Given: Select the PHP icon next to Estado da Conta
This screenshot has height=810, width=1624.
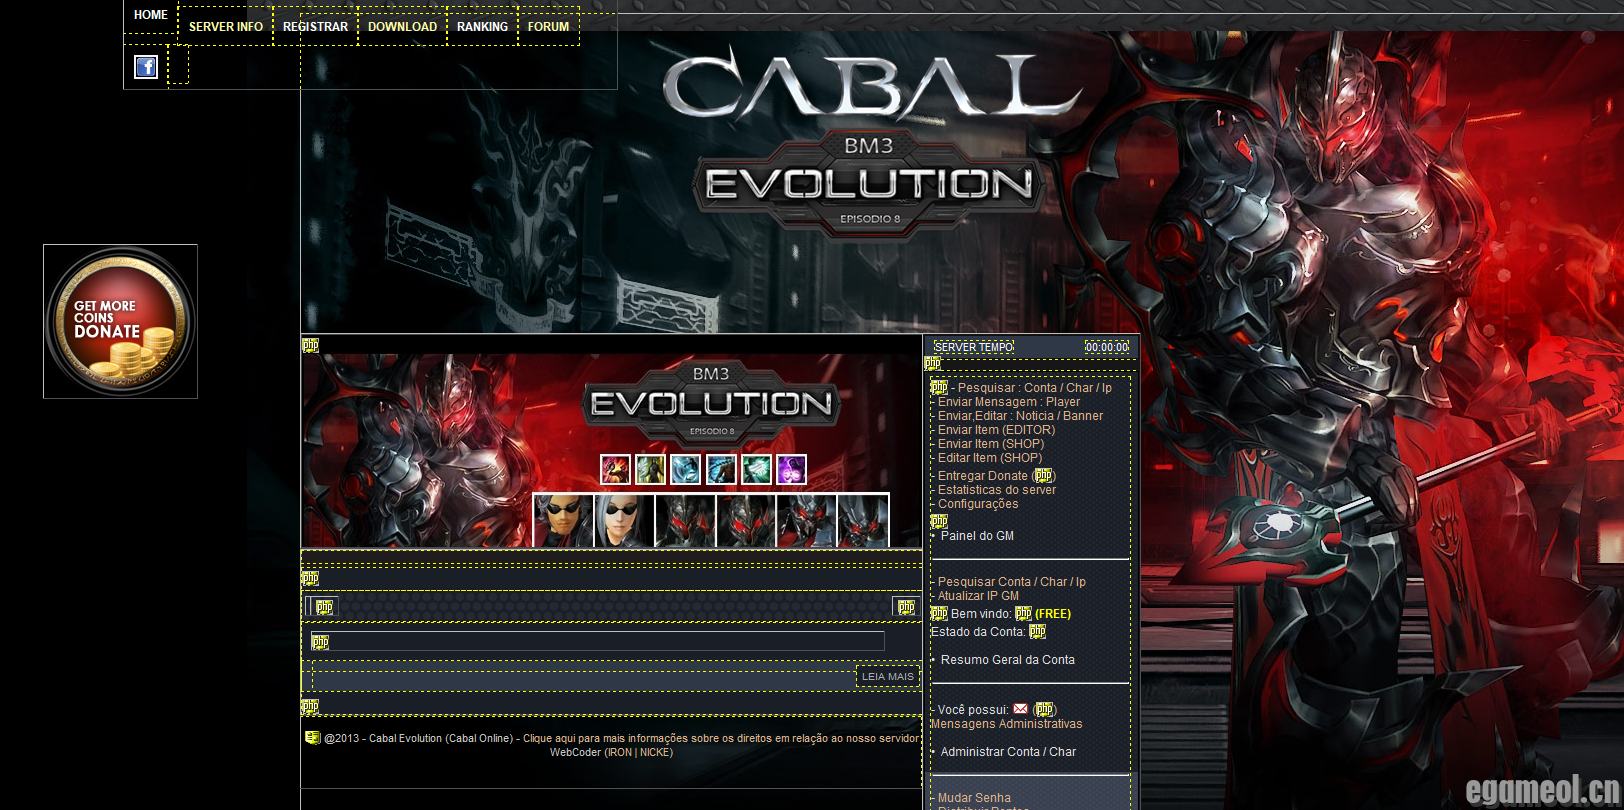Looking at the screenshot, I should [1037, 632].
